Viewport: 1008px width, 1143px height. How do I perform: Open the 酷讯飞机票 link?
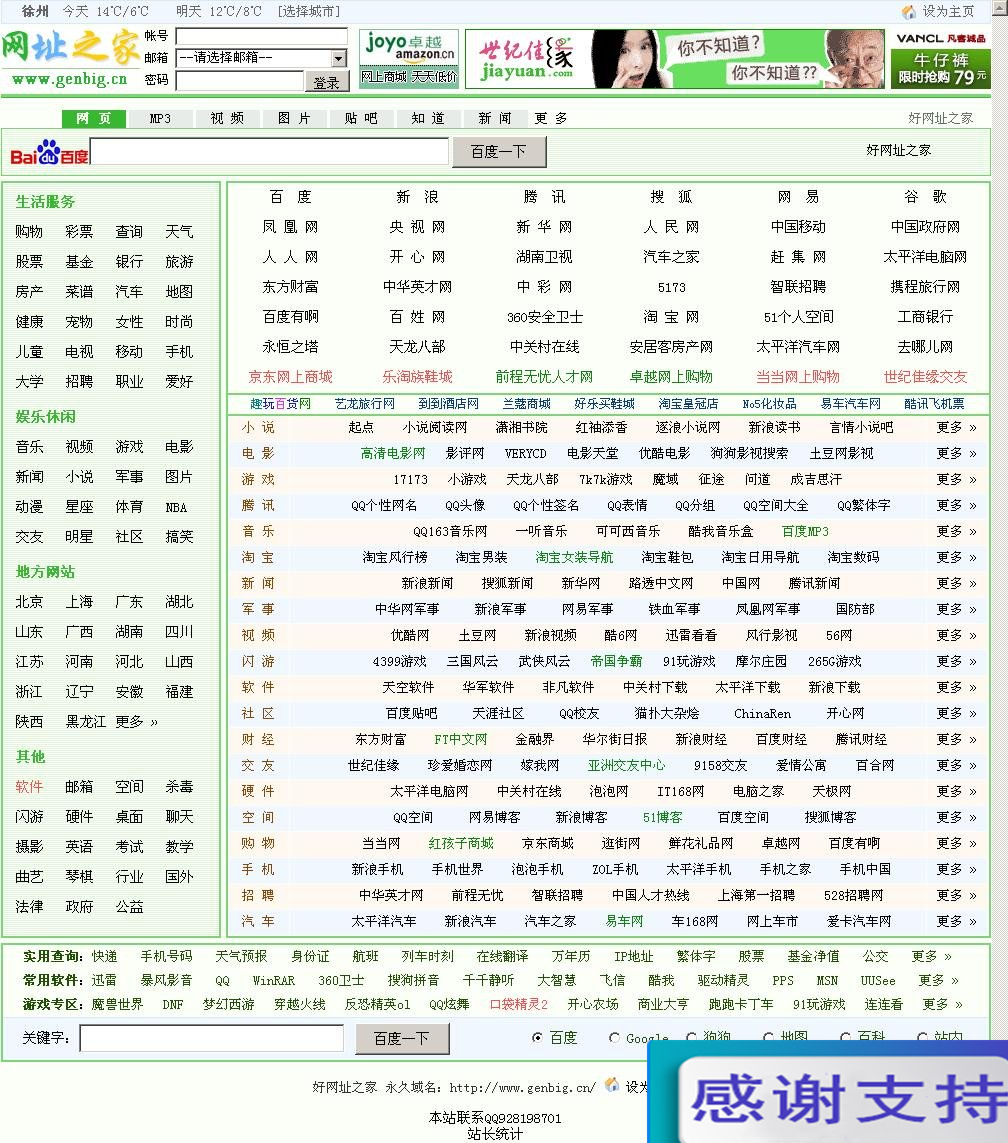click(934, 404)
